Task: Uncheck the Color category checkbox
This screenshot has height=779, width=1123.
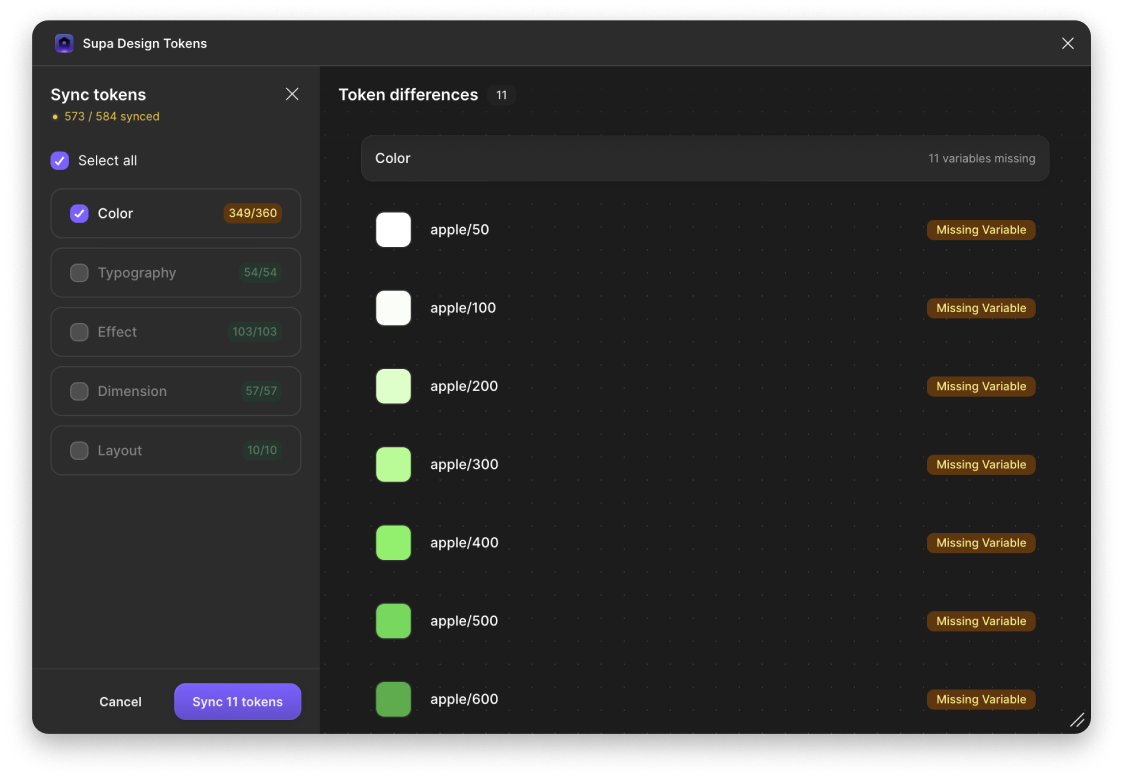Action: [x=79, y=214]
